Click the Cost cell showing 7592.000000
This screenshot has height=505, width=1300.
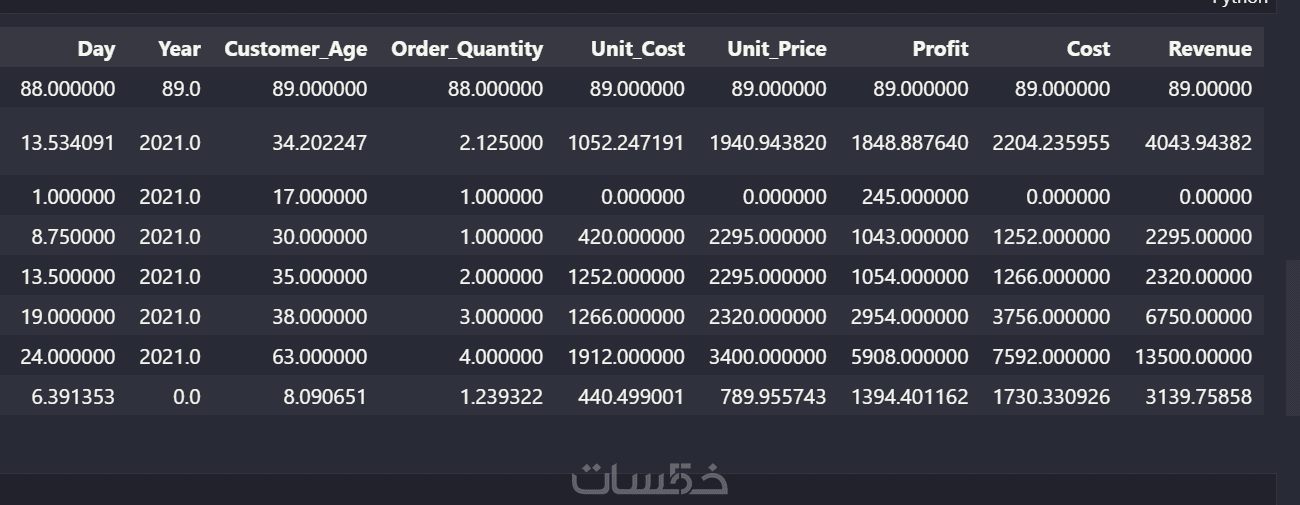tap(1051, 357)
